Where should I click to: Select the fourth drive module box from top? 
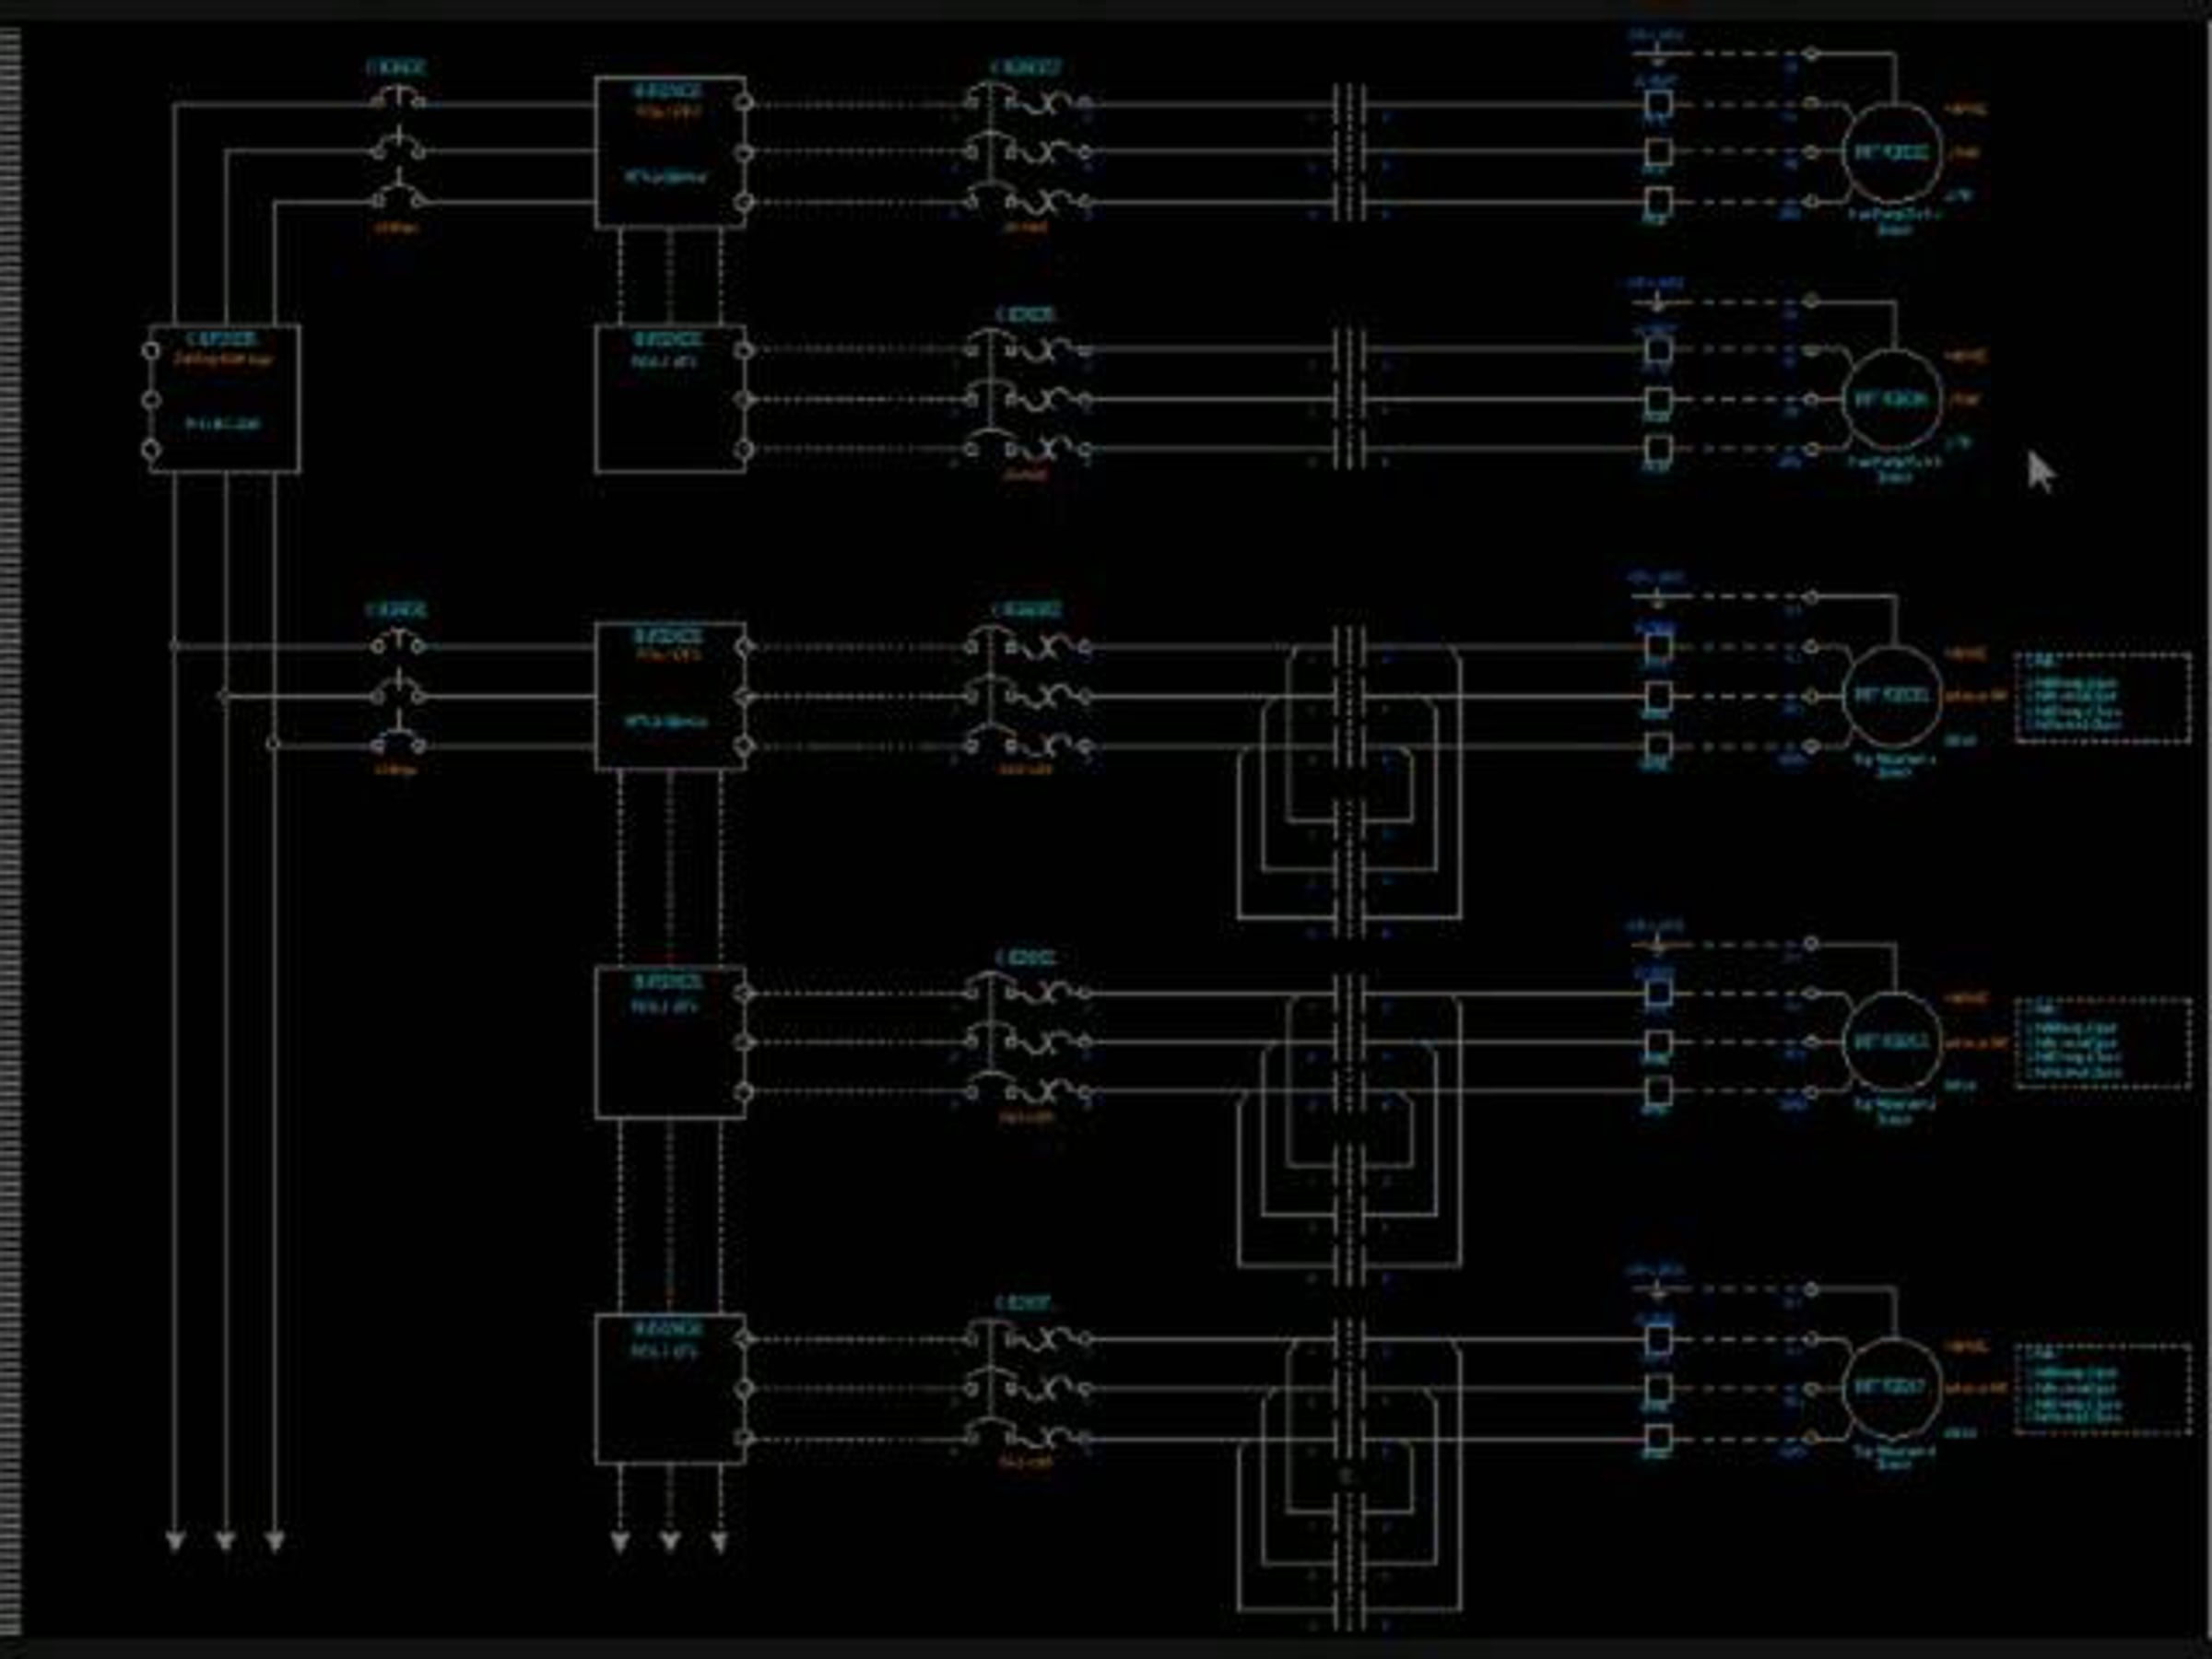tap(672, 1042)
